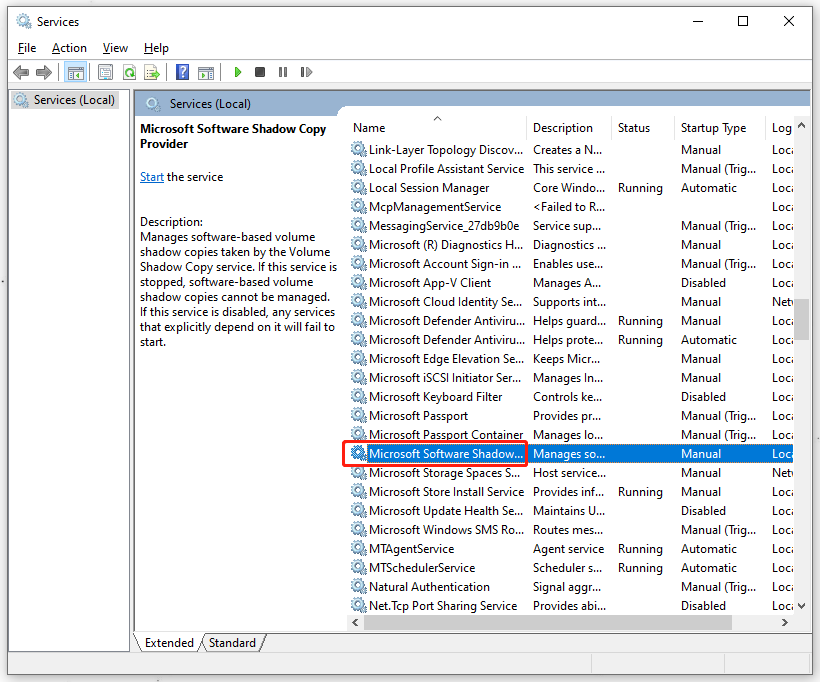Click the Pause Service toolbar icon

283,72
